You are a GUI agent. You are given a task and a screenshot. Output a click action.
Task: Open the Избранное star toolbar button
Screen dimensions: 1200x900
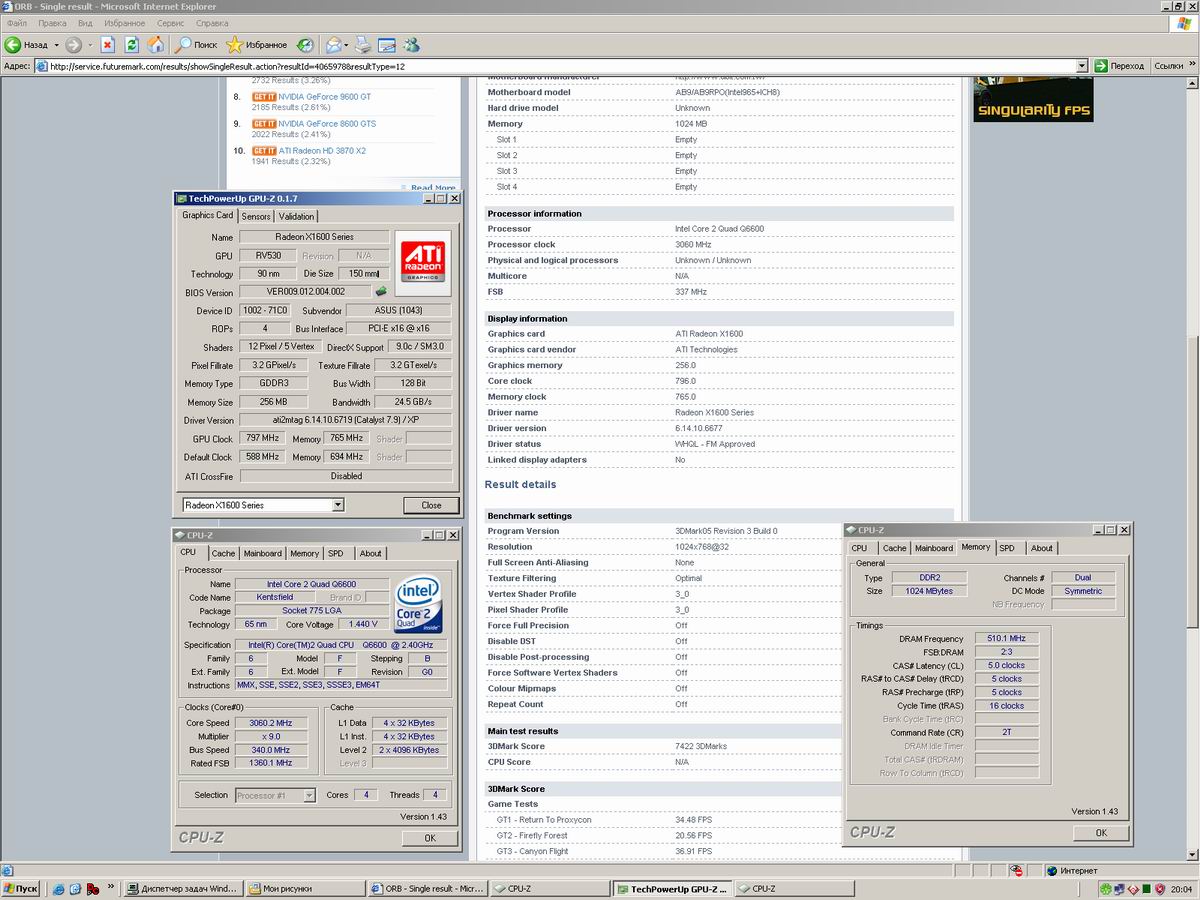point(257,45)
